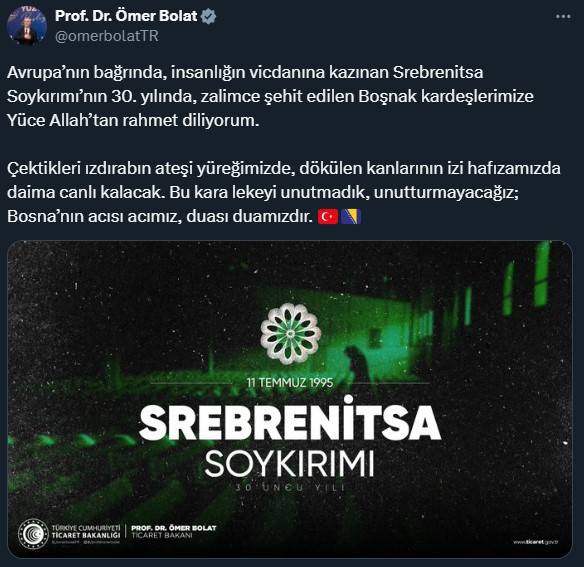The height and width of the screenshot is (567, 584).
Task: Click the Turkish flag emoji
Action: tap(328, 216)
